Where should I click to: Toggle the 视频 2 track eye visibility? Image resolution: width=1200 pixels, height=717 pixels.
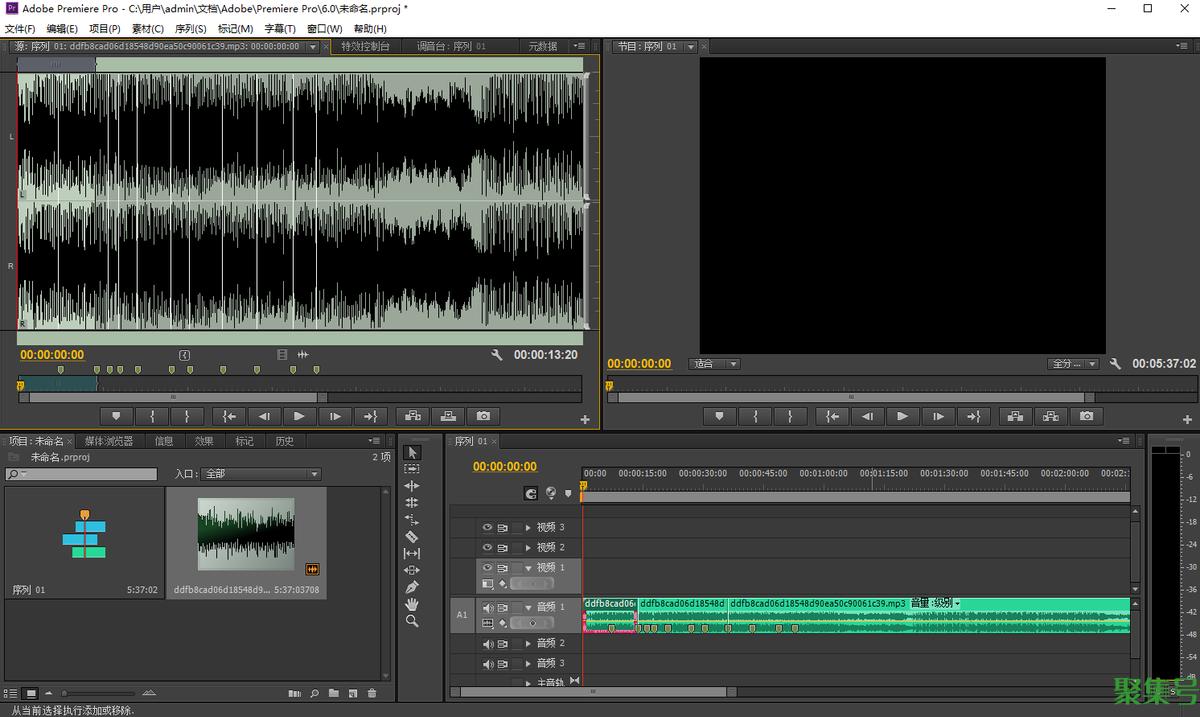pos(488,547)
